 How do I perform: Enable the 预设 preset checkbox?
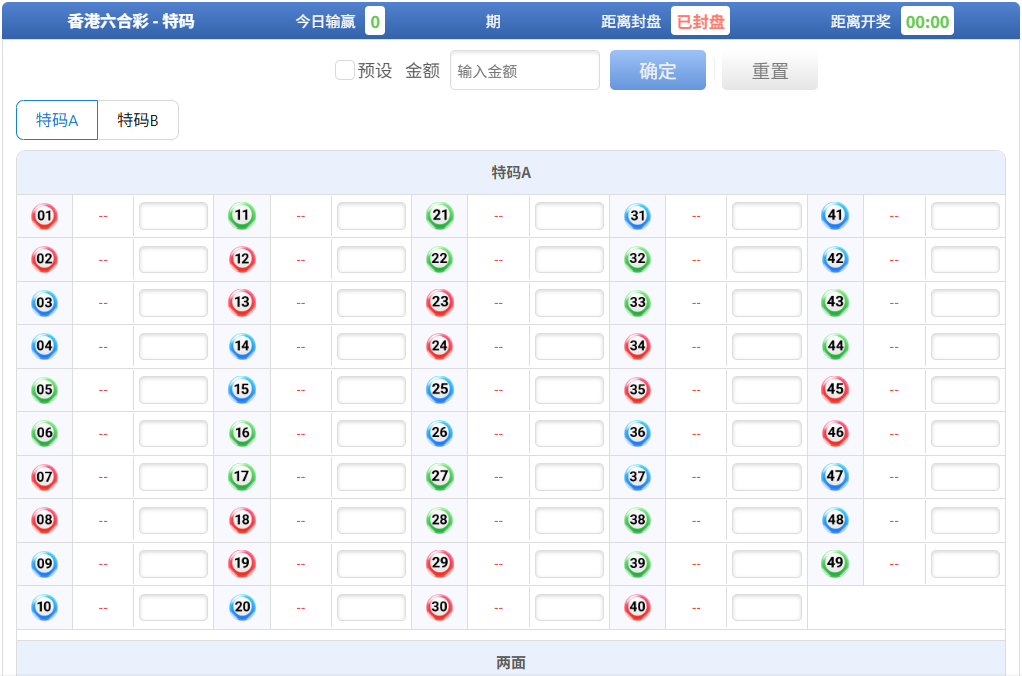point(343,70)
